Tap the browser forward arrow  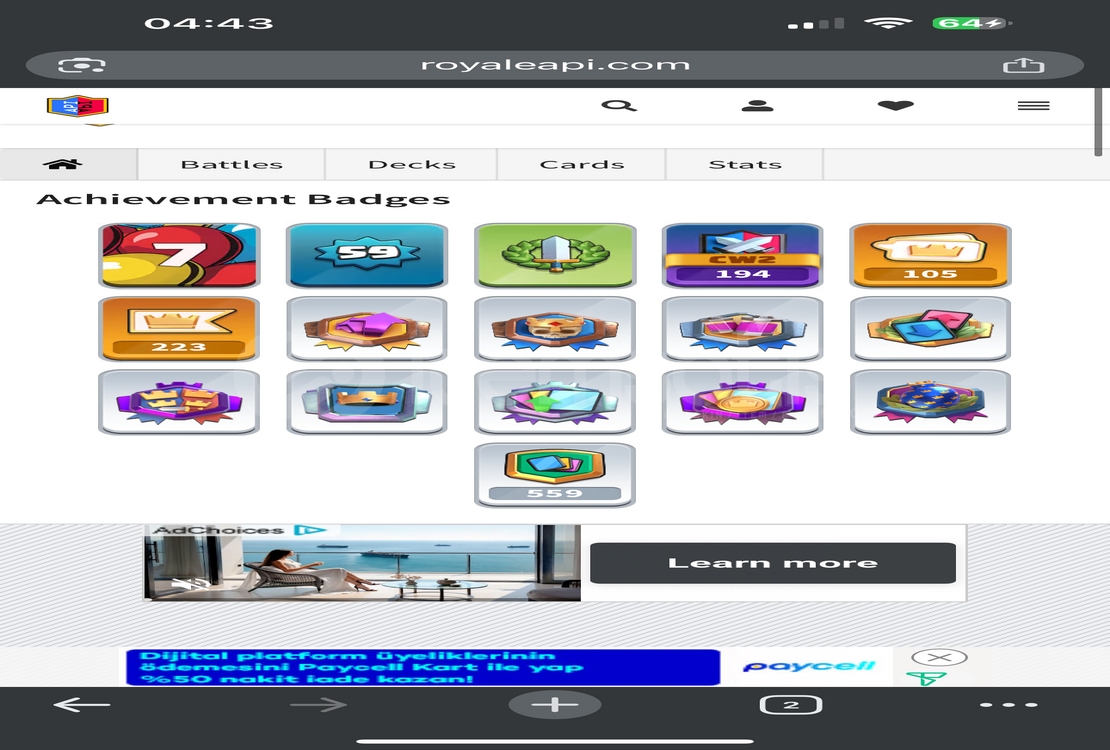coord(319,705)
